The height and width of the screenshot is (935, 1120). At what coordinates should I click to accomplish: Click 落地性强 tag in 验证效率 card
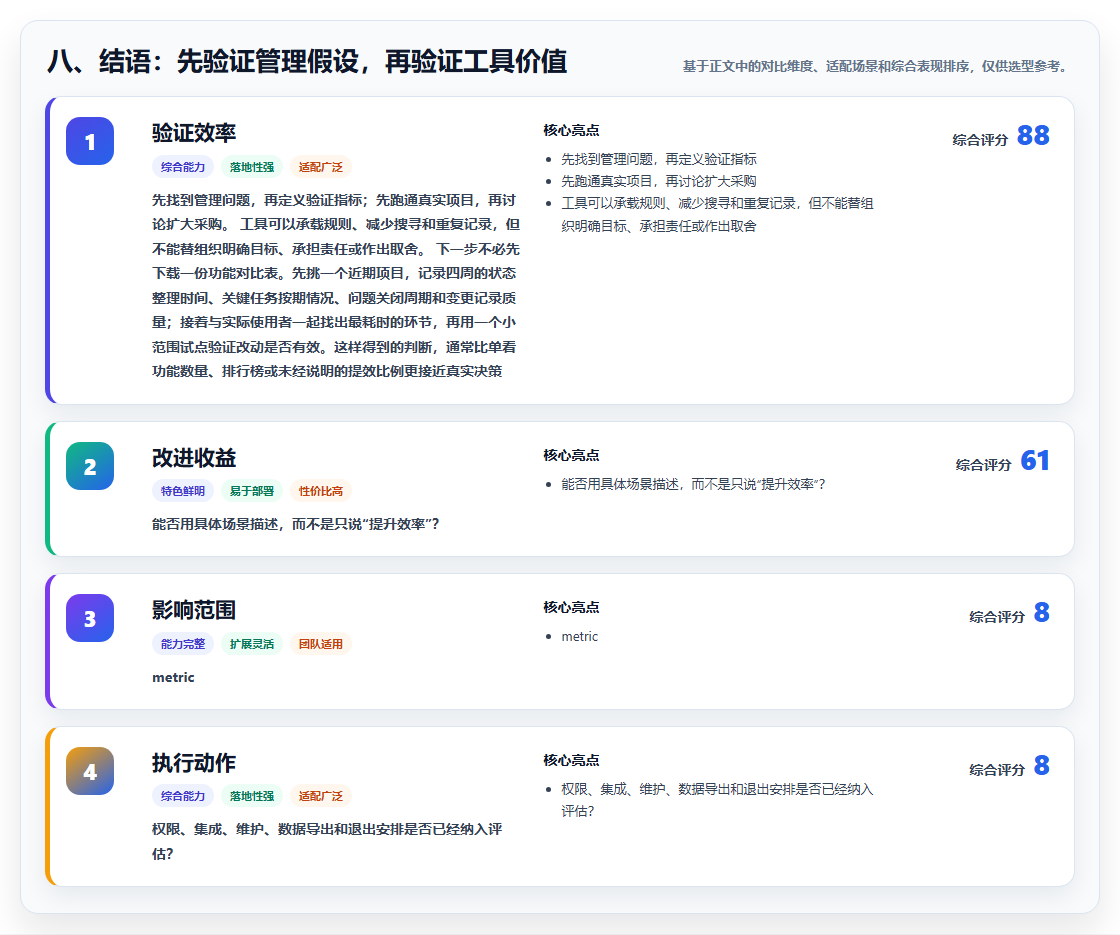tap(252, 167)
